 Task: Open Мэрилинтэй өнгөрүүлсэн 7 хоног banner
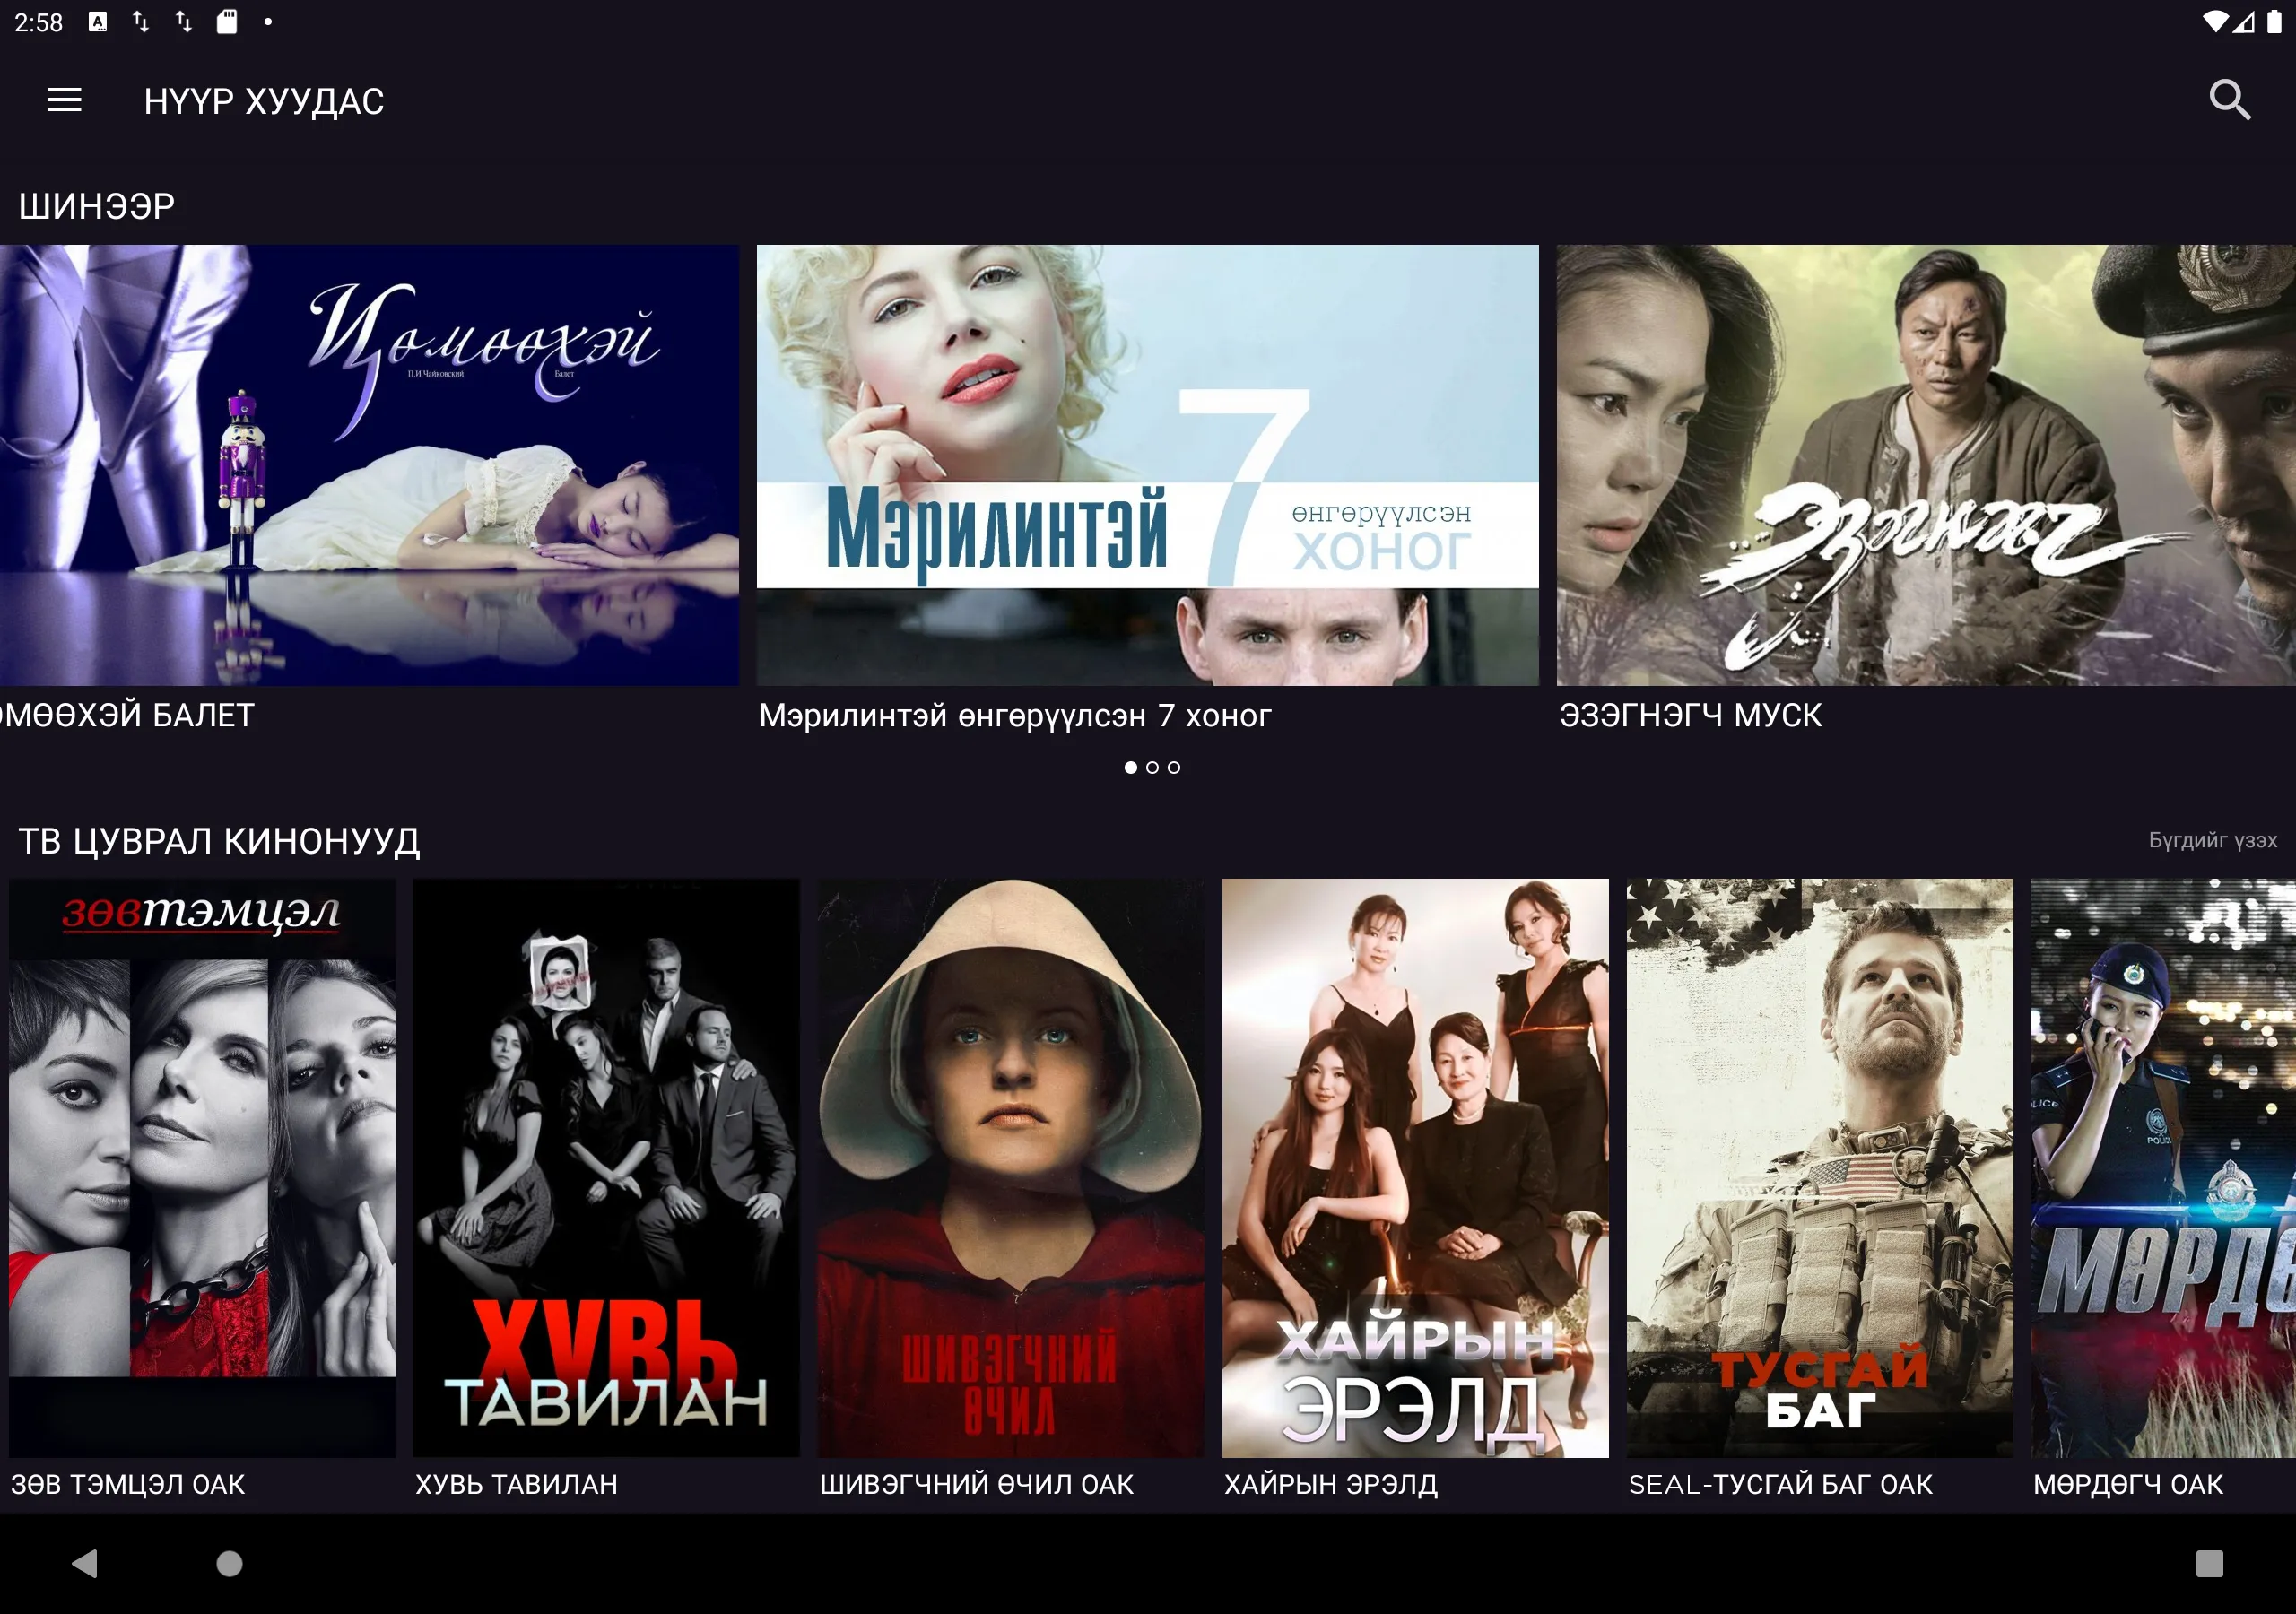pos(1147,465)
